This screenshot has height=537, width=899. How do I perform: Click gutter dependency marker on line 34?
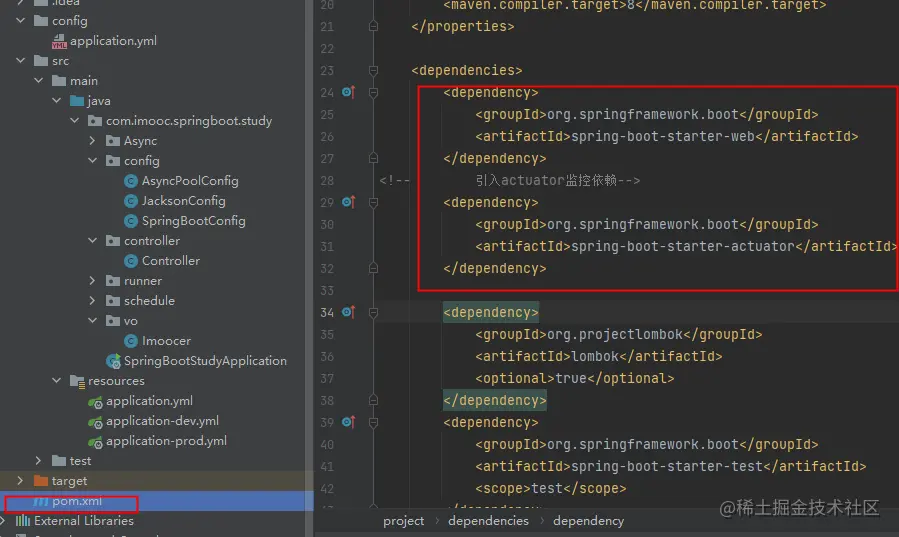point(348,312)
